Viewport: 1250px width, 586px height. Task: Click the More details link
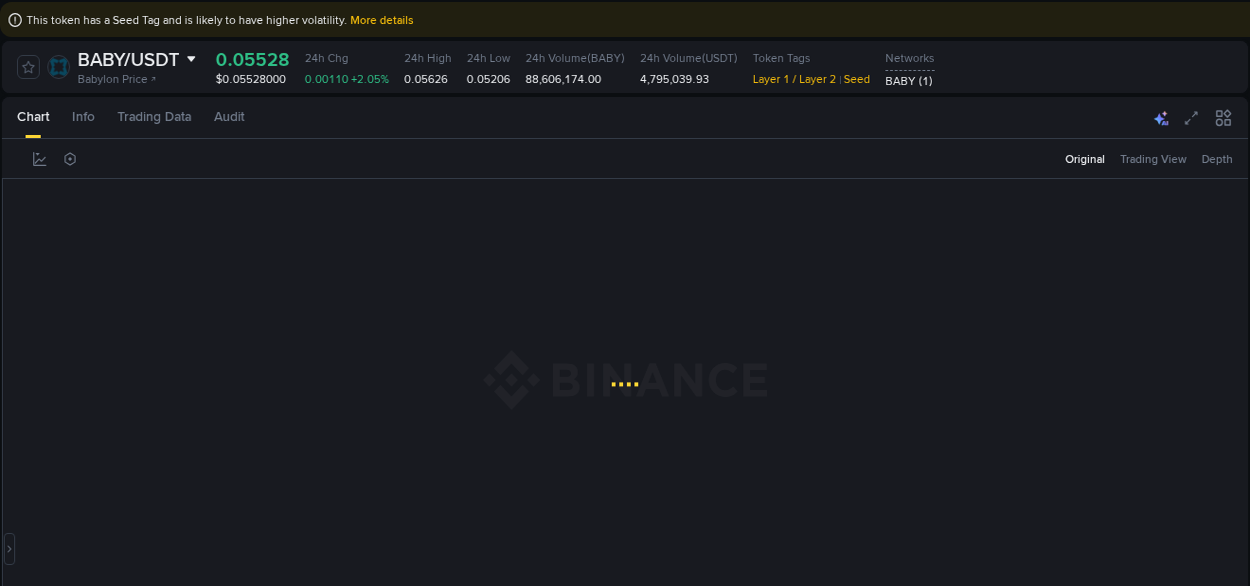[x=382, y=19]
